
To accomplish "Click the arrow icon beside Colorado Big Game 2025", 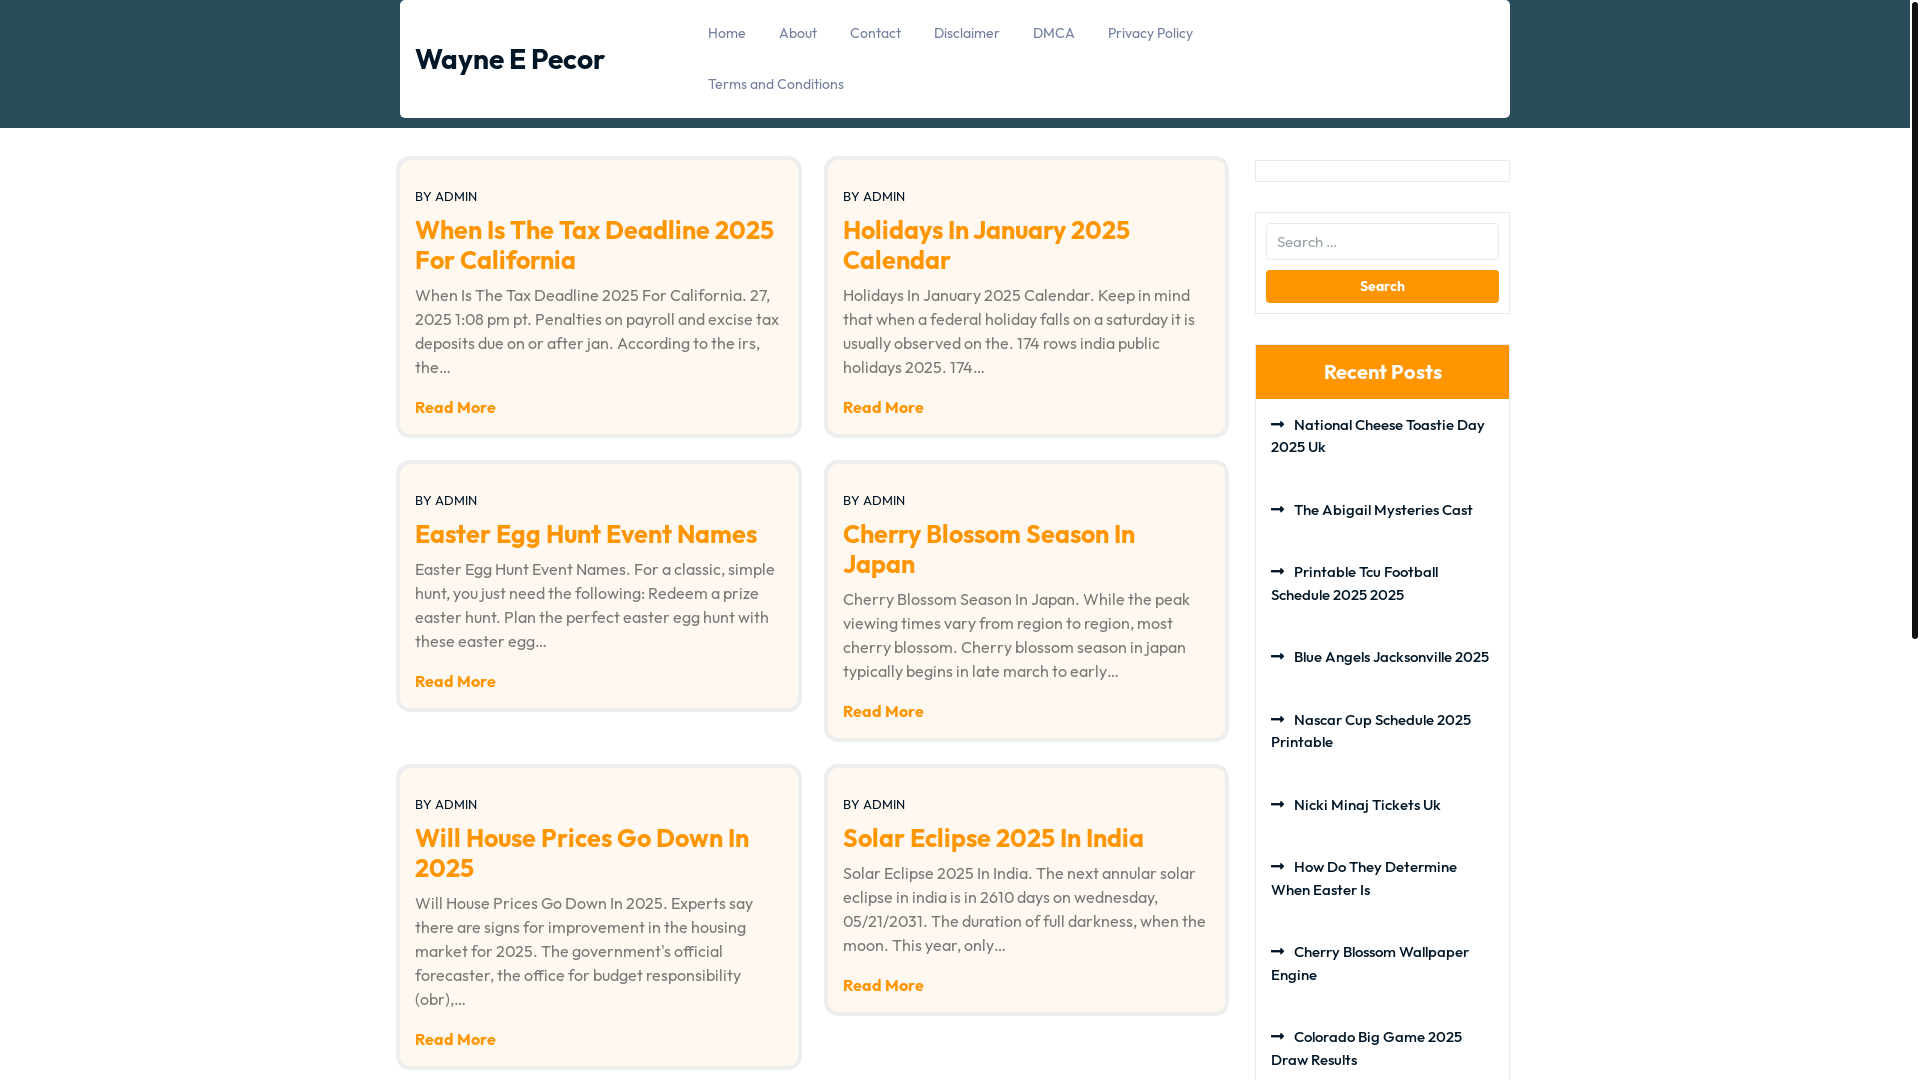I will tap(1277, 1036).
